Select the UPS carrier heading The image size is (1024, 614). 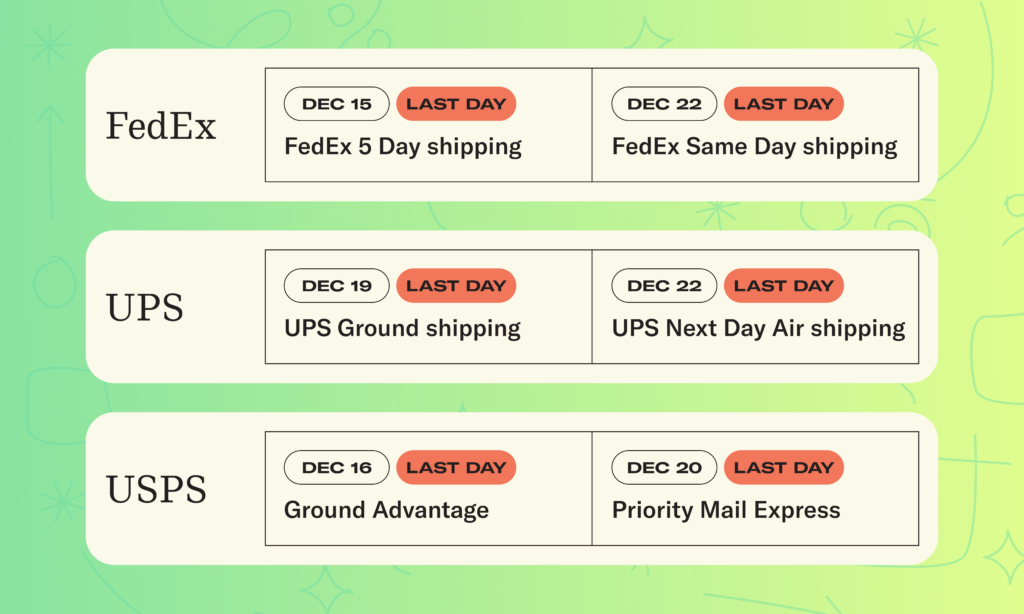pos(145,308)
